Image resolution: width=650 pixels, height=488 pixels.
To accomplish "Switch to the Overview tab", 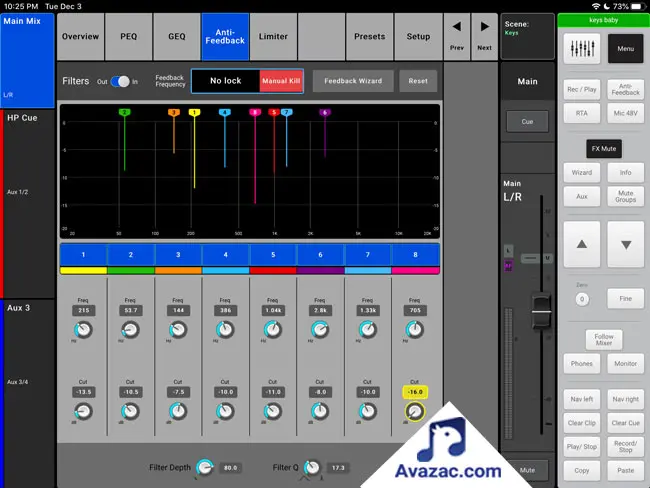I will click(80, 36).
